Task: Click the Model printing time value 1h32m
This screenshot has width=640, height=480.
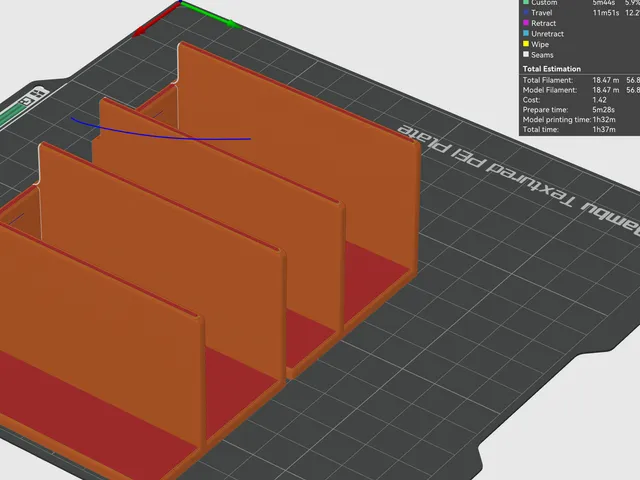Action: 604,120
